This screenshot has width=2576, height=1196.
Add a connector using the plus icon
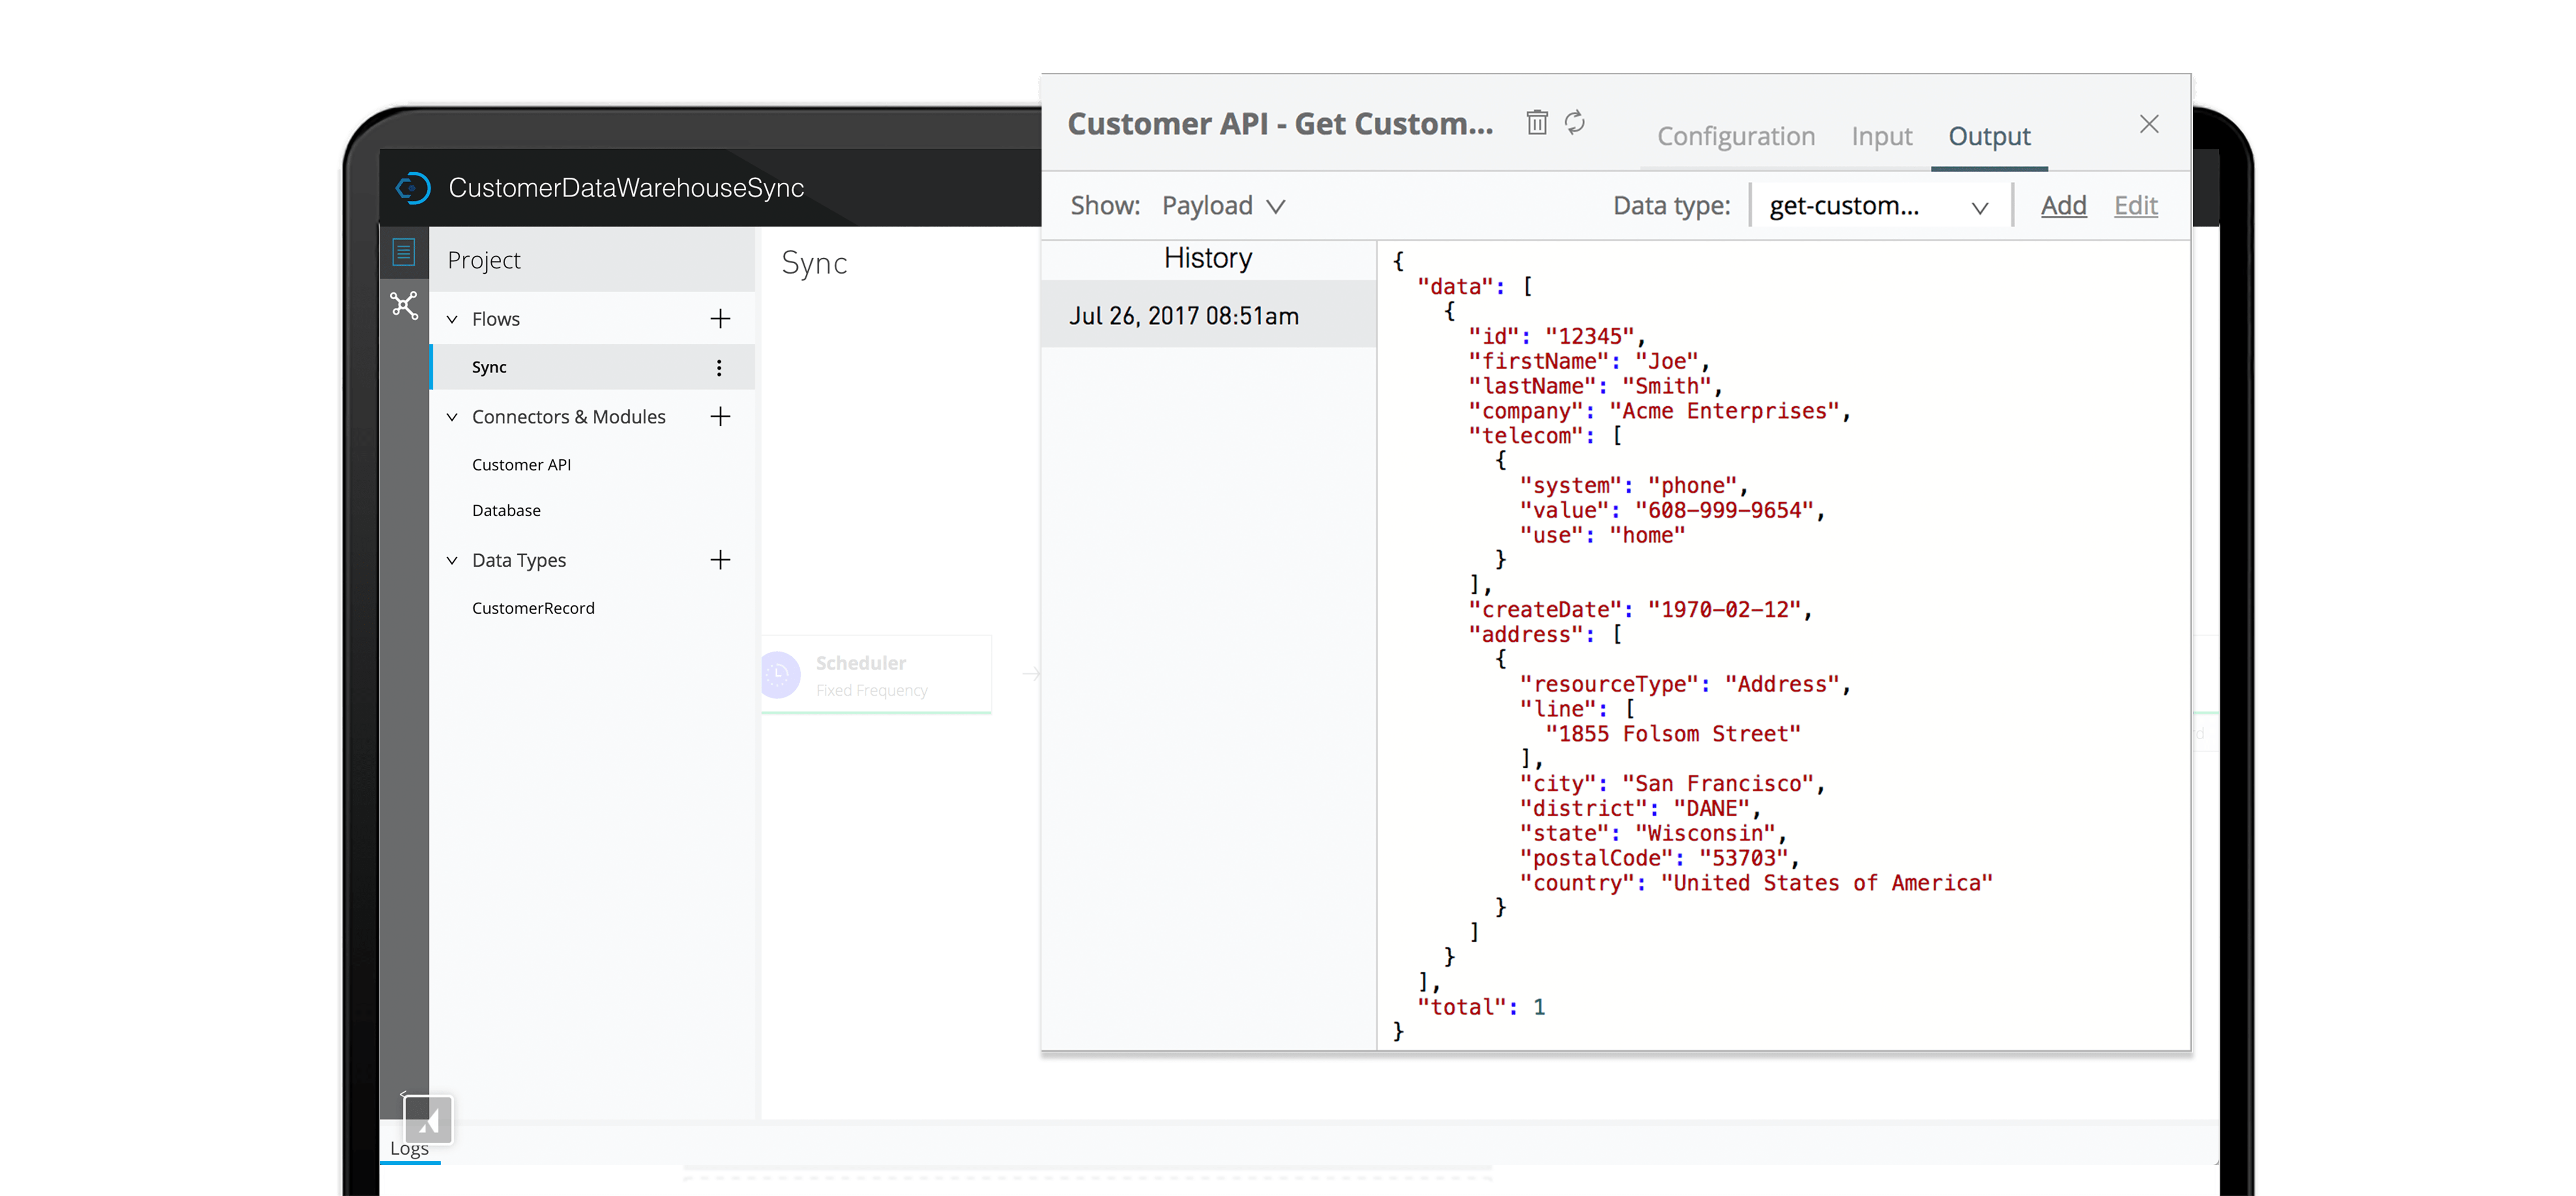tap(722, 417)
